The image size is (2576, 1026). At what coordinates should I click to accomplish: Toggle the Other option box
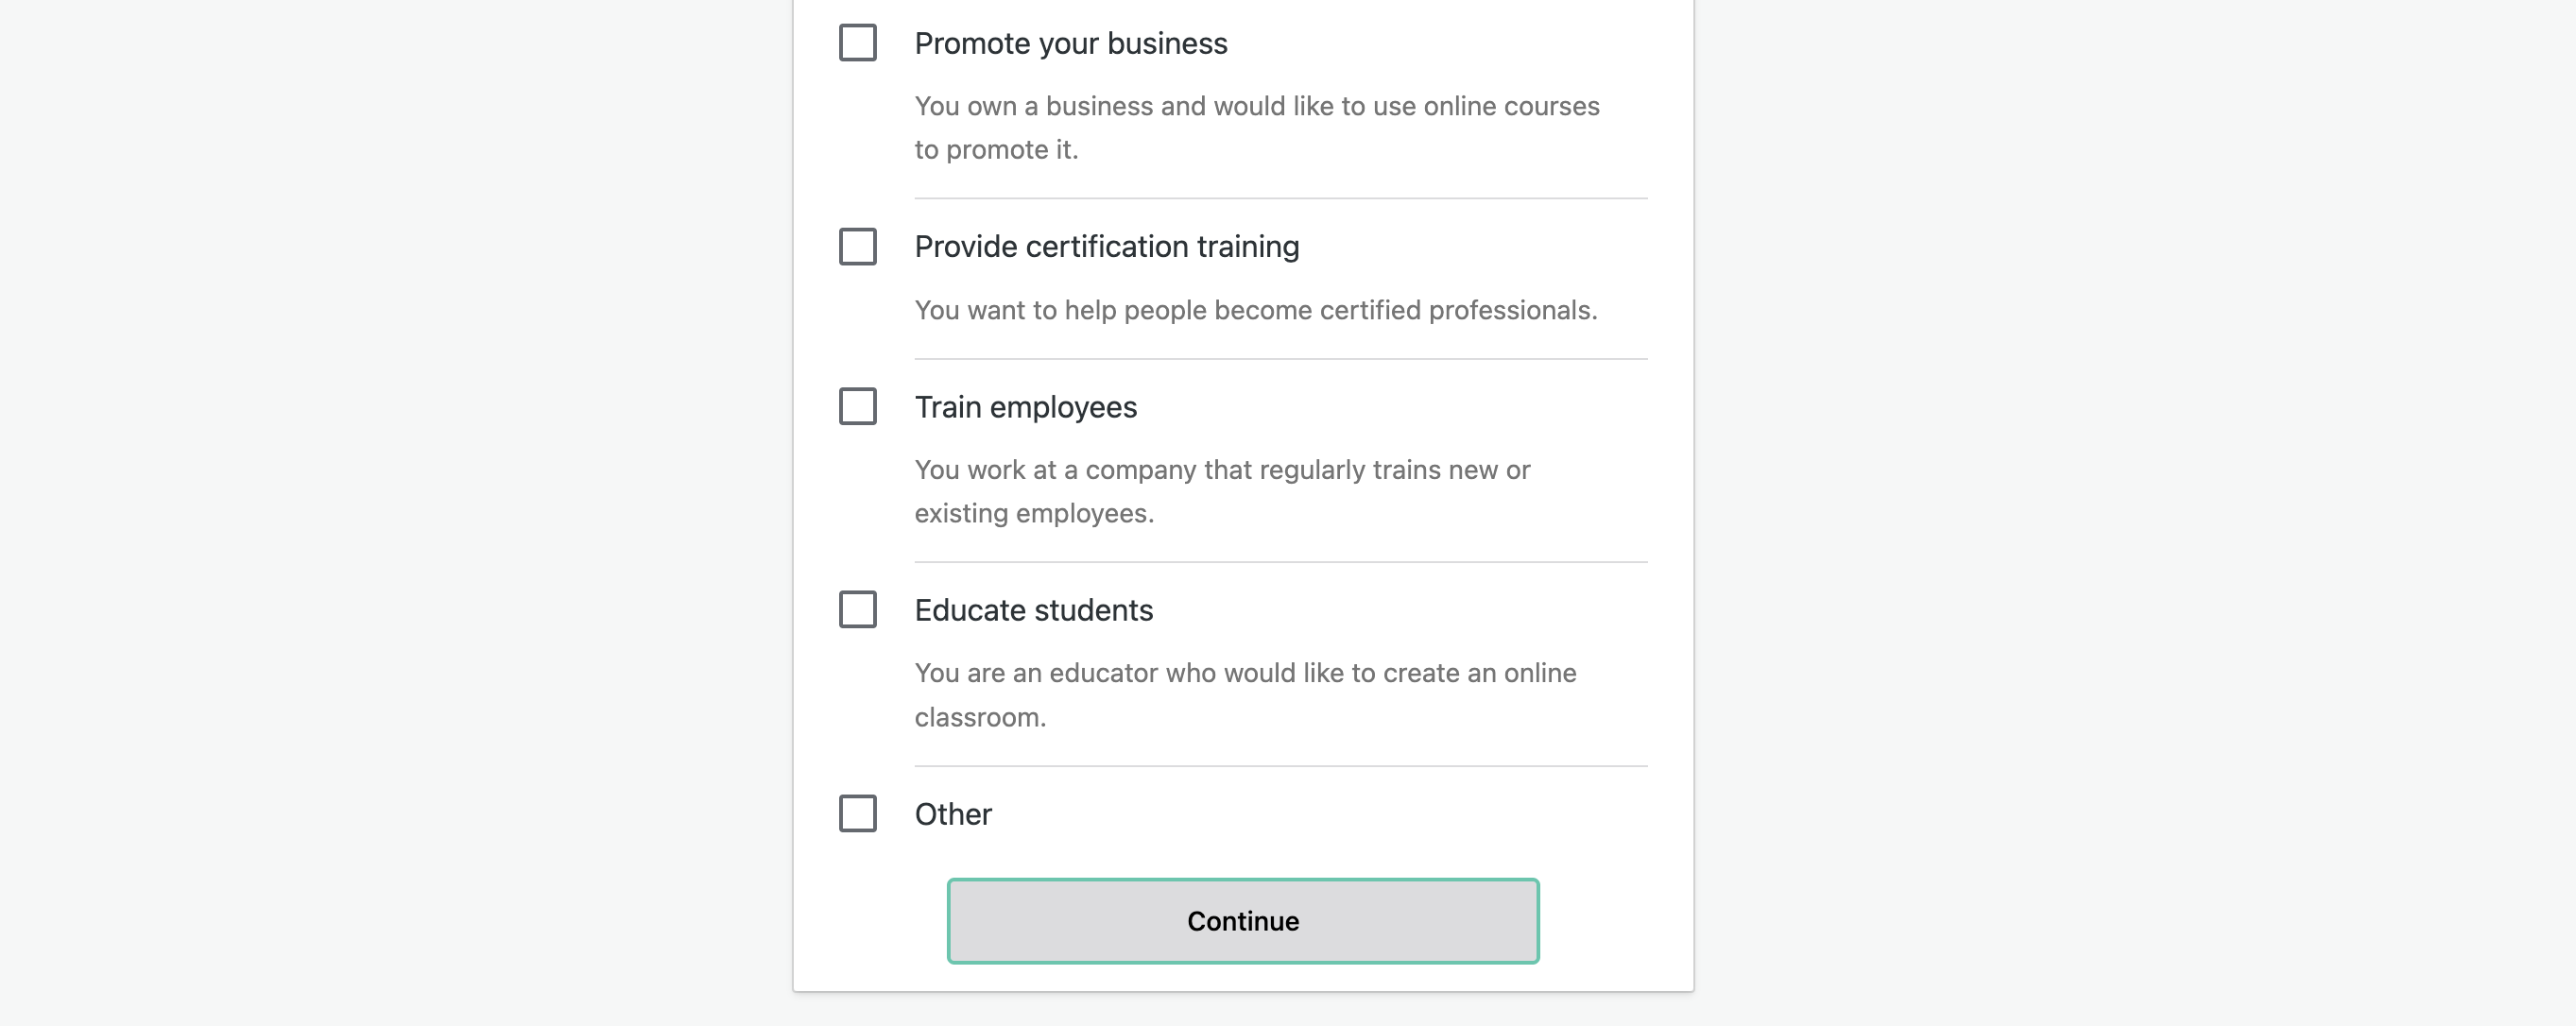tap(857, 814)
